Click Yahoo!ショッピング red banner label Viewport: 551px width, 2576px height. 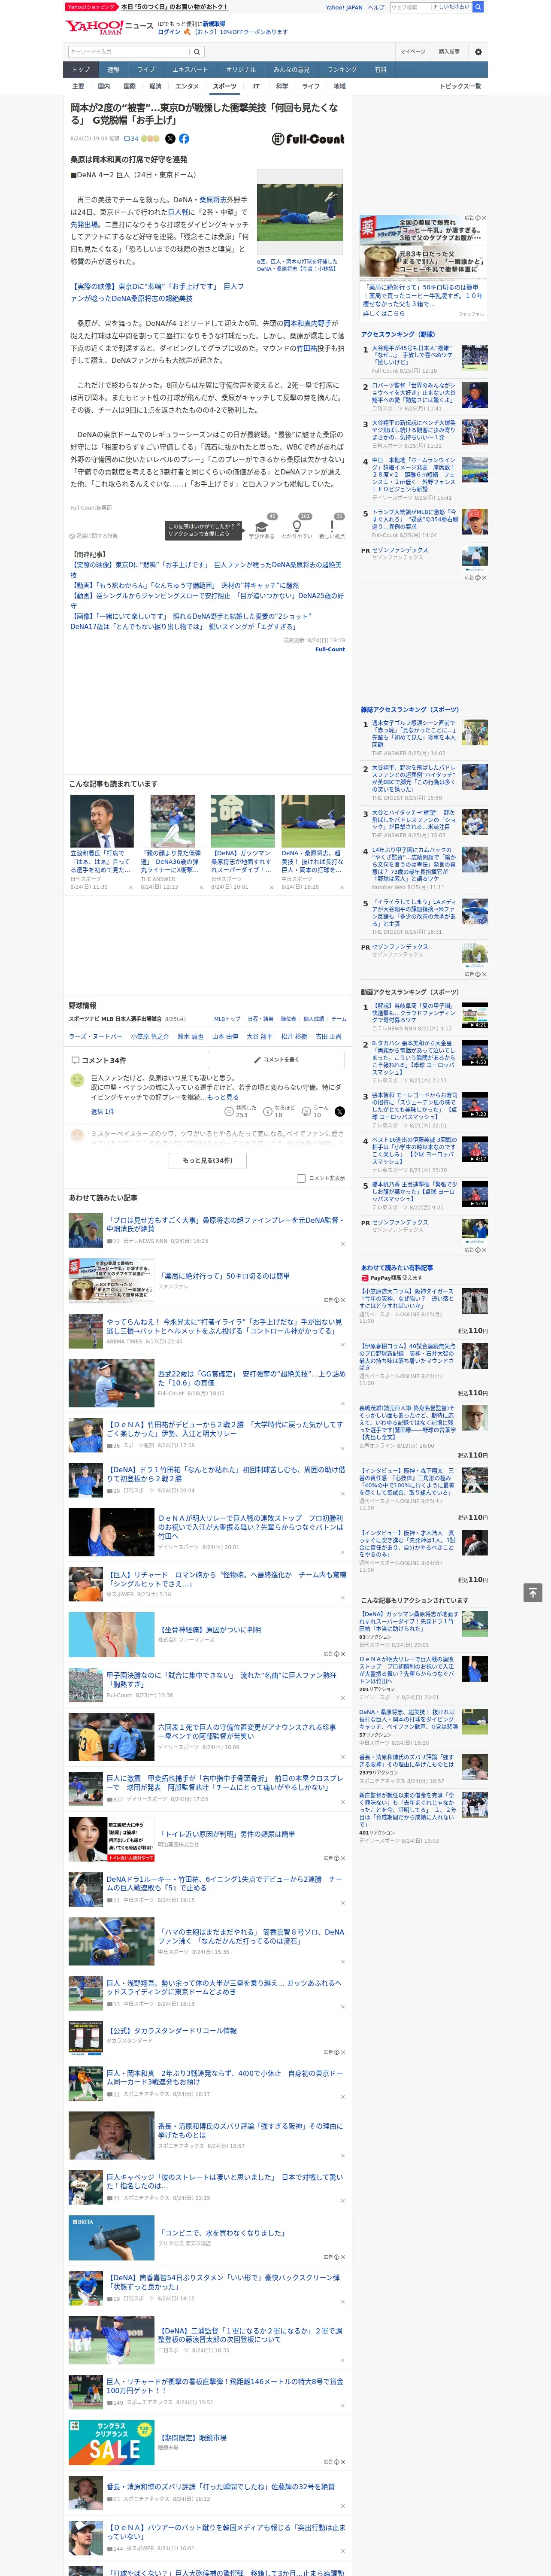(91, 7)
